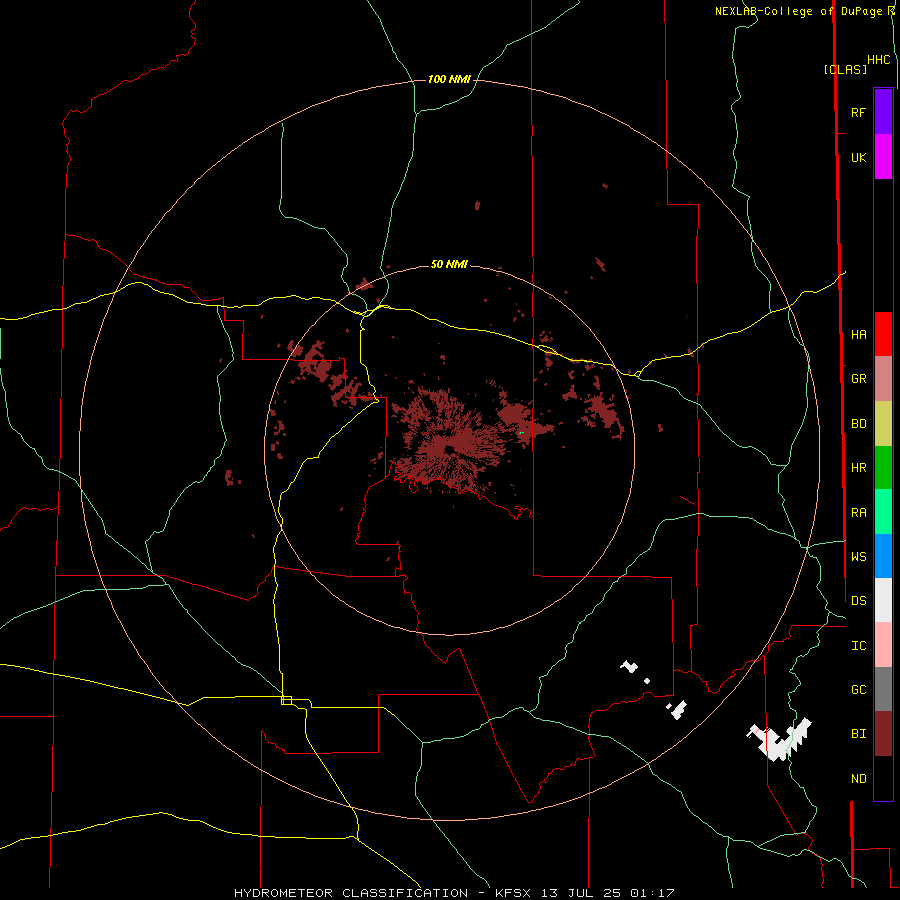Click the WS legend label
900x900 pixels.
click(x=858, y=557)
